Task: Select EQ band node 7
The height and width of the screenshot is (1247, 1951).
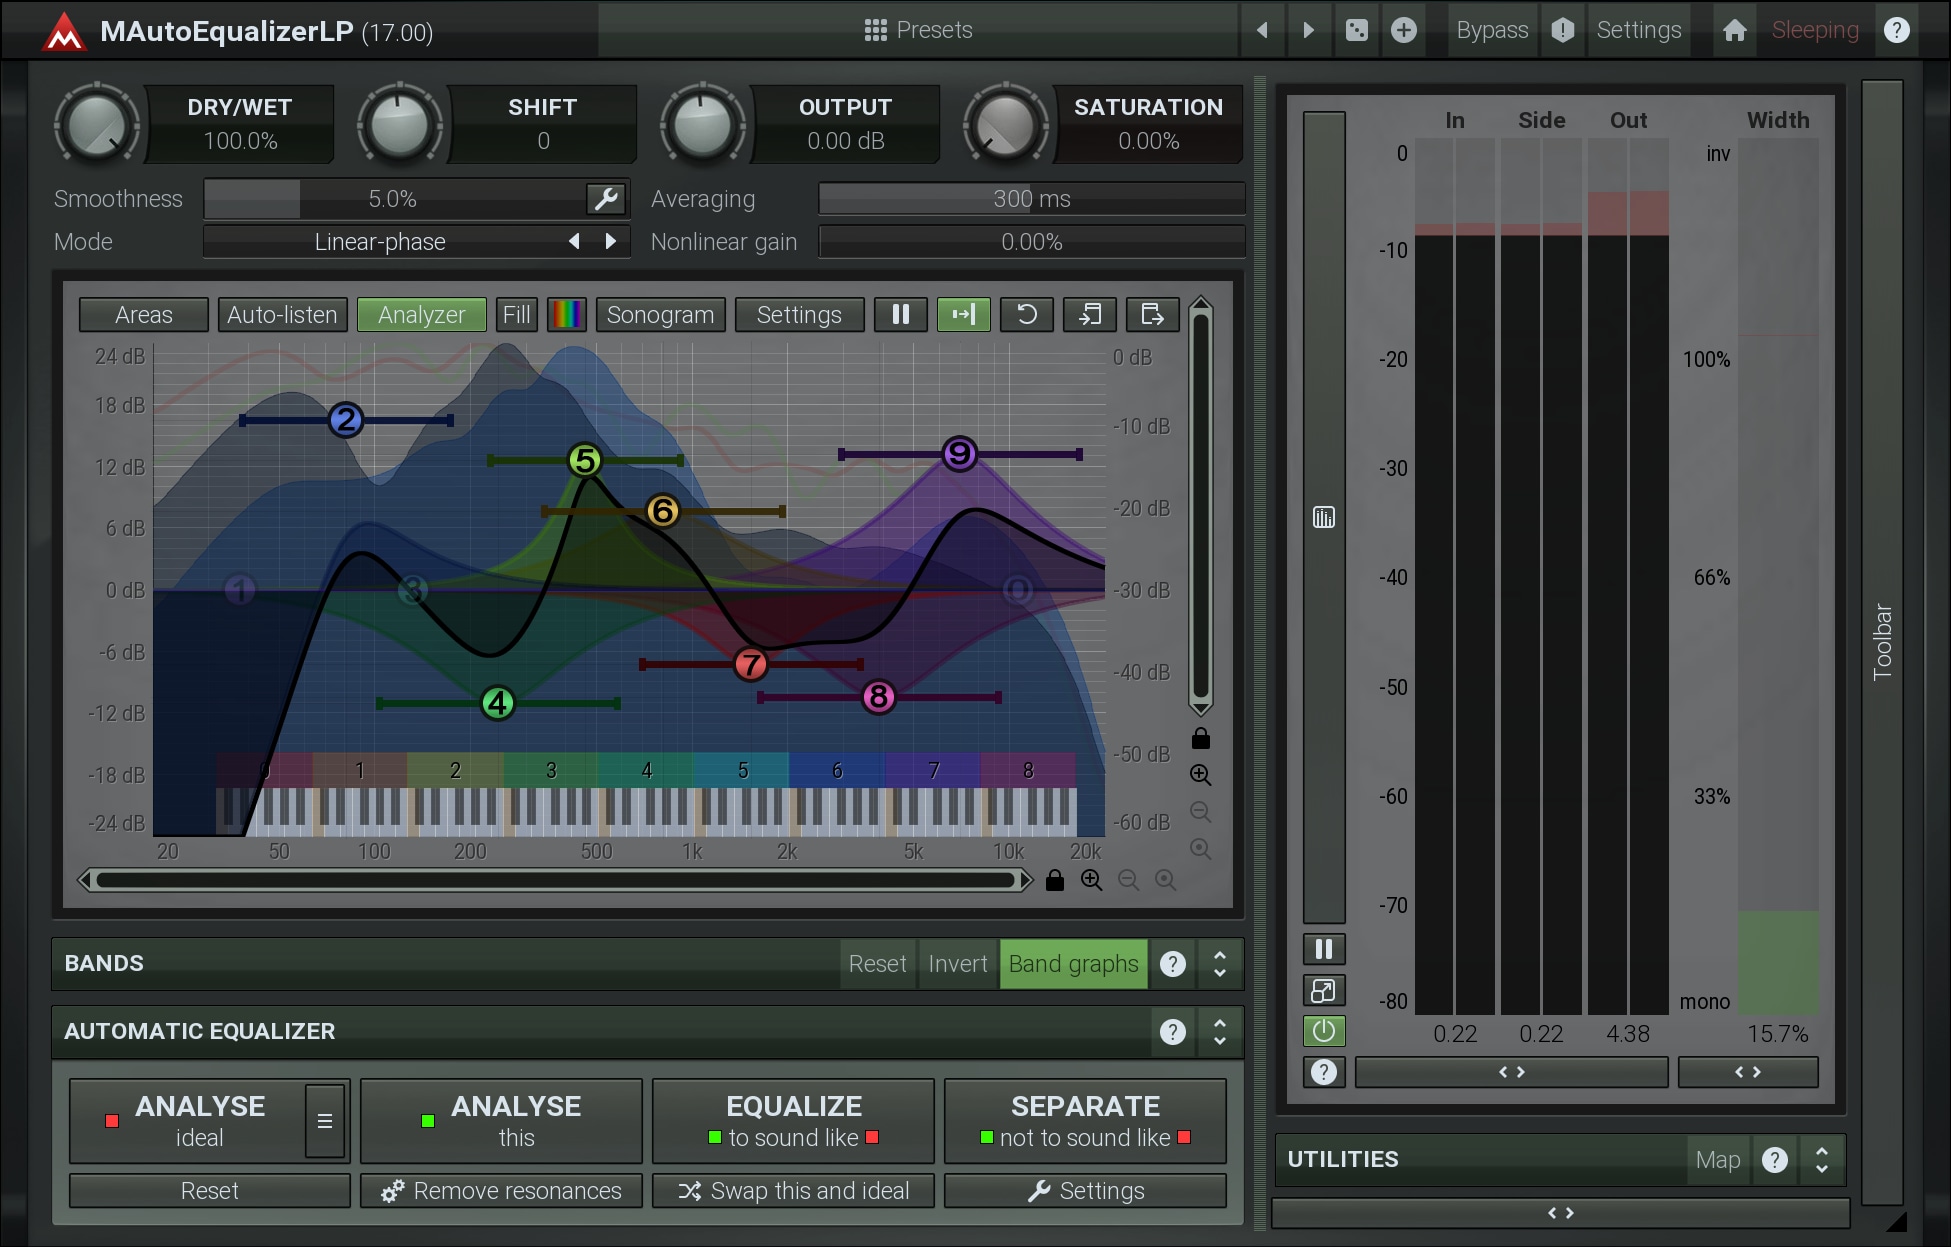Action: click(750, 664)
